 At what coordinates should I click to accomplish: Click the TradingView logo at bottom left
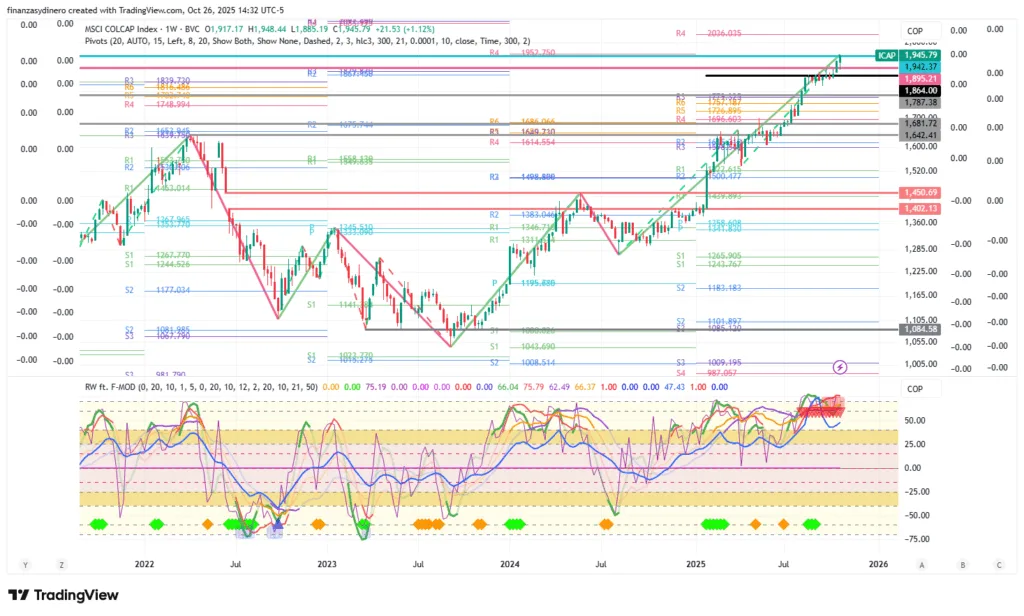62,595
